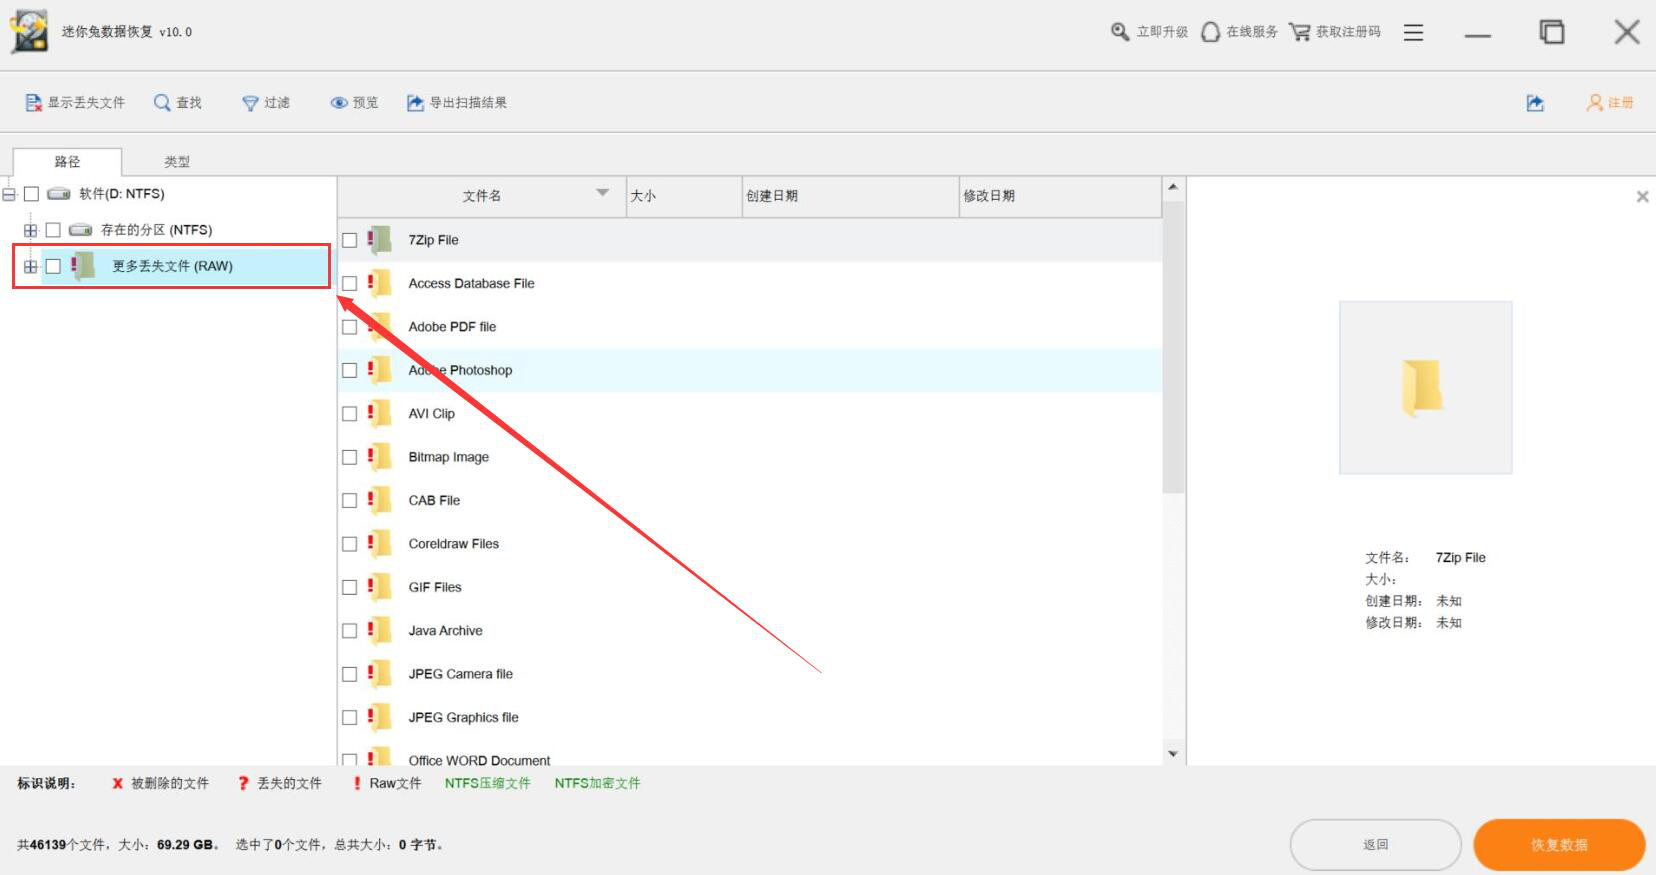Click the 丢失的文件 legend label

click(290, 783)
